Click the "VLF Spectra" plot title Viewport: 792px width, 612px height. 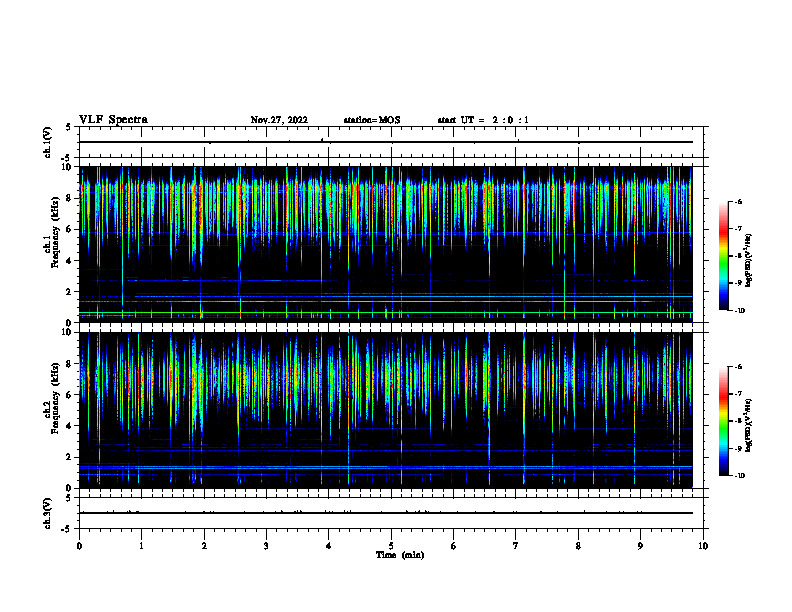[113, 120]
